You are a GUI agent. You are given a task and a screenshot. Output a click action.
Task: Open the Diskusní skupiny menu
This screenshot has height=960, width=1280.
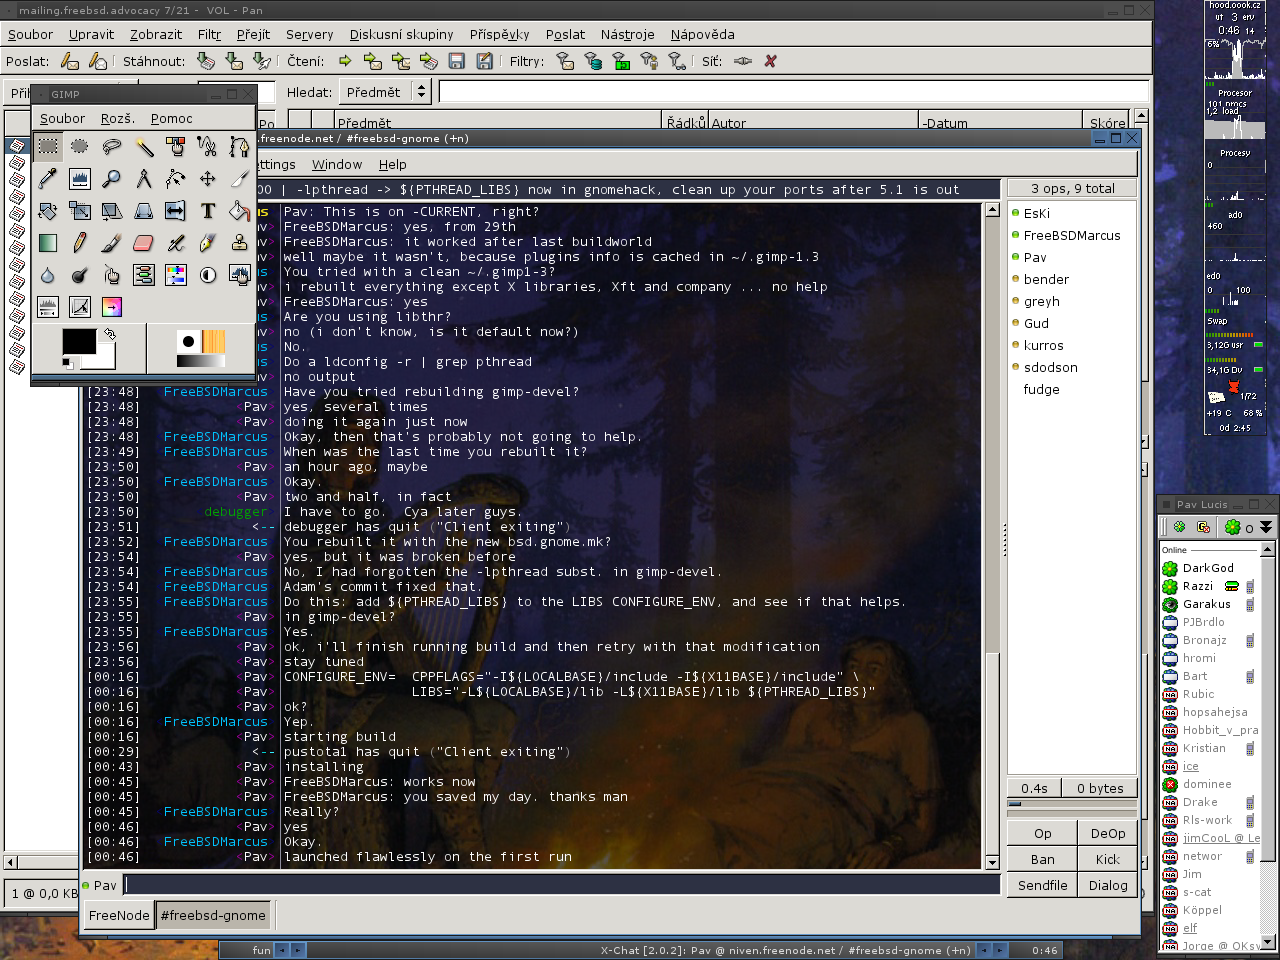pyautogui.click(x=401, y=34)
